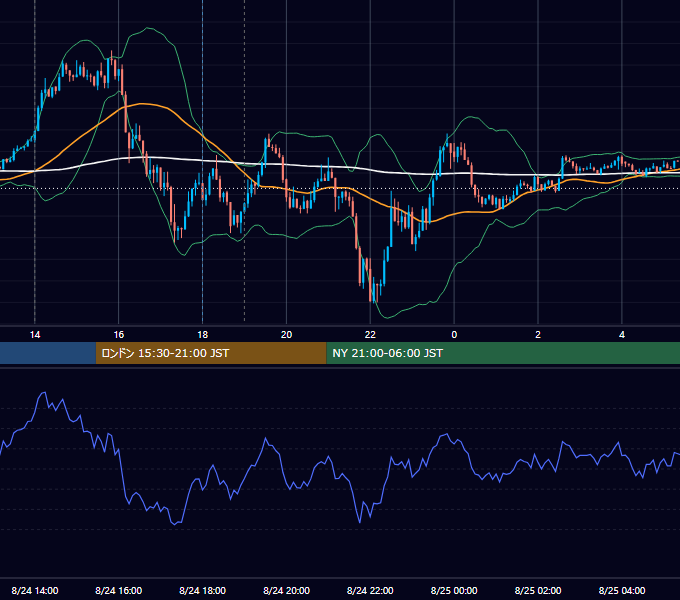The height and width of the screenshot is (600, 680).
Task: Click the '0' hour label on price chart axis
Action: [454, 335]
